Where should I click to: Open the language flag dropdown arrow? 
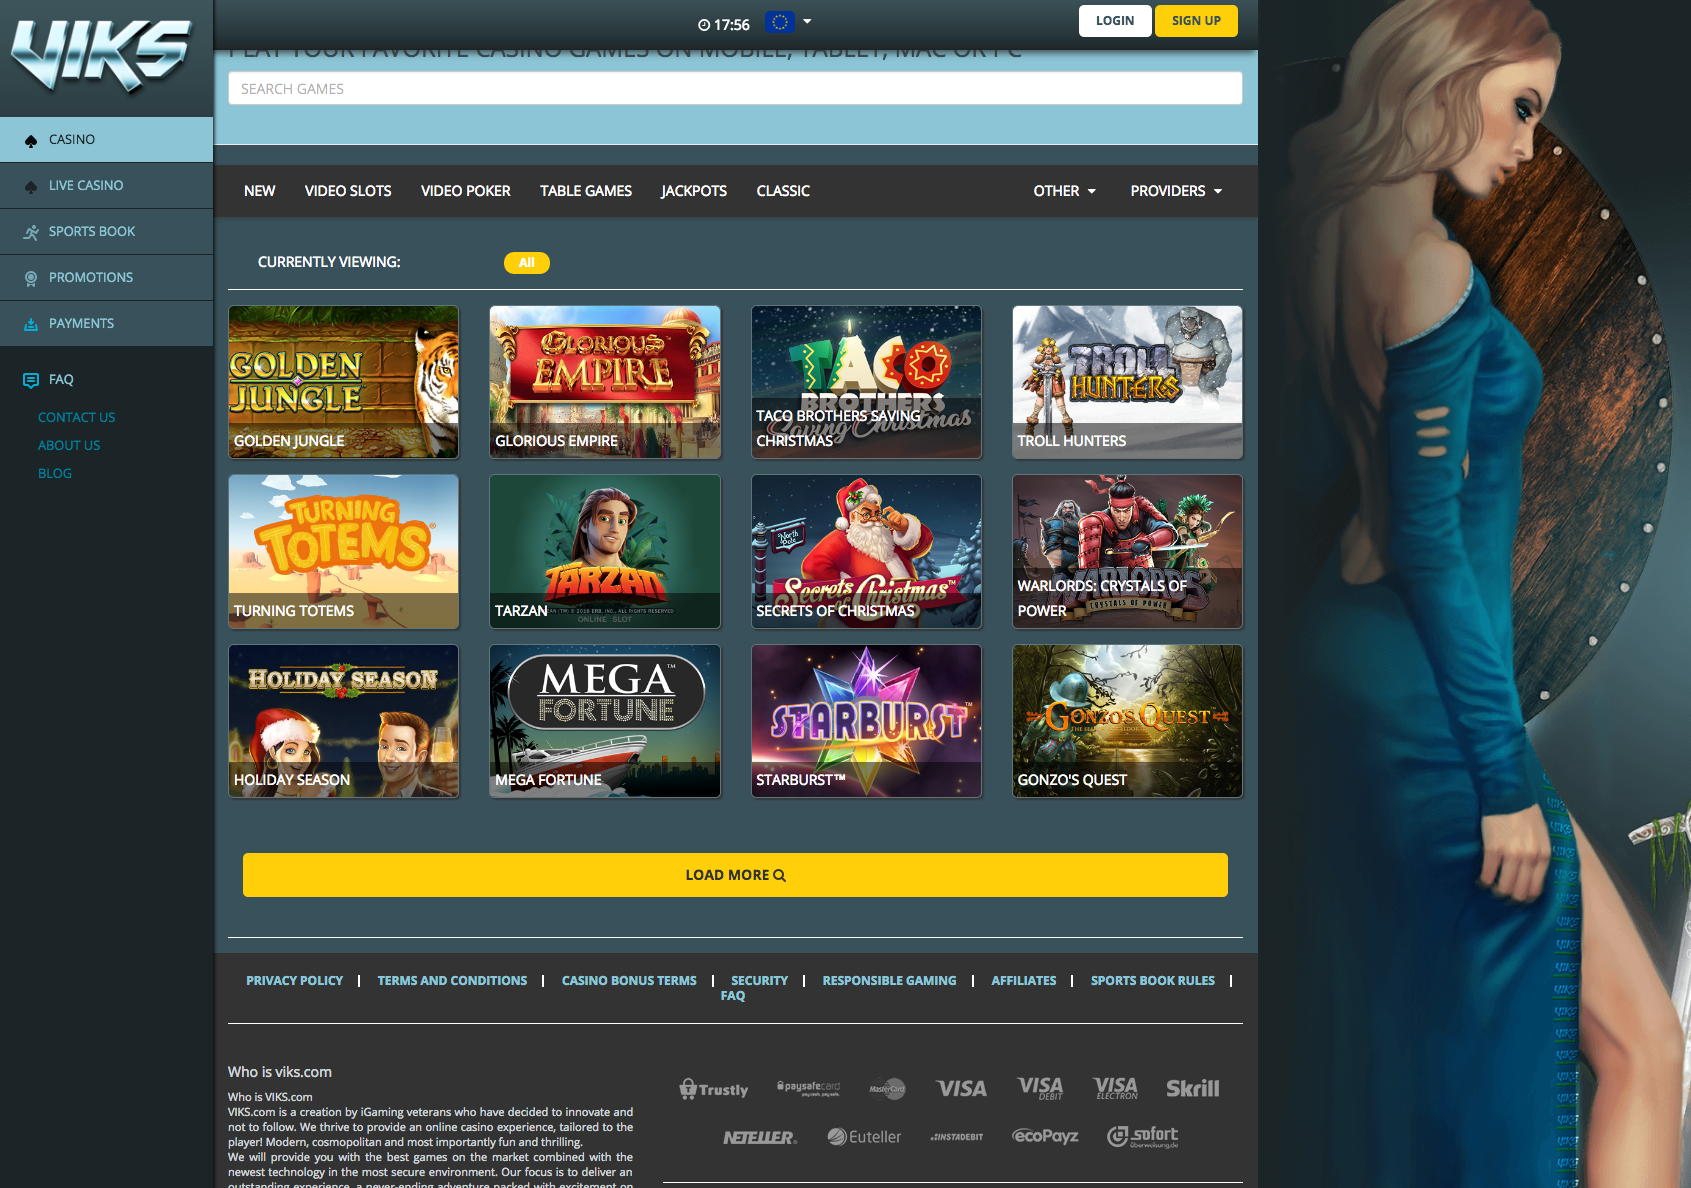[x=807, y=21]
